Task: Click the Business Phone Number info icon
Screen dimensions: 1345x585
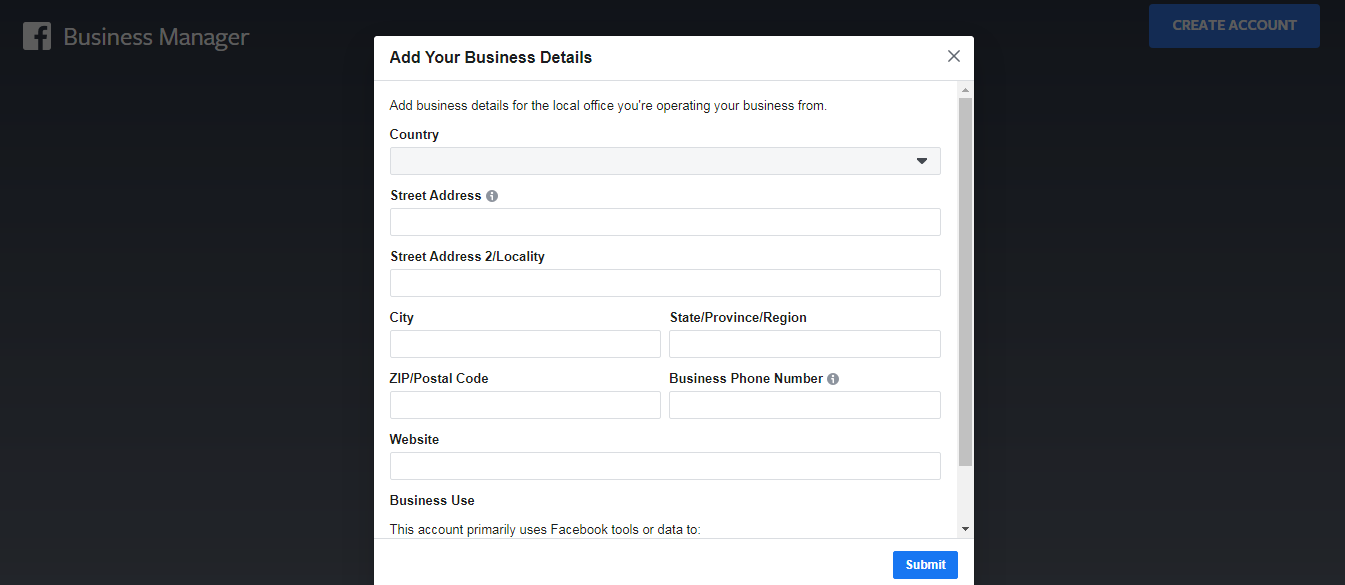Action: [833, 379]
